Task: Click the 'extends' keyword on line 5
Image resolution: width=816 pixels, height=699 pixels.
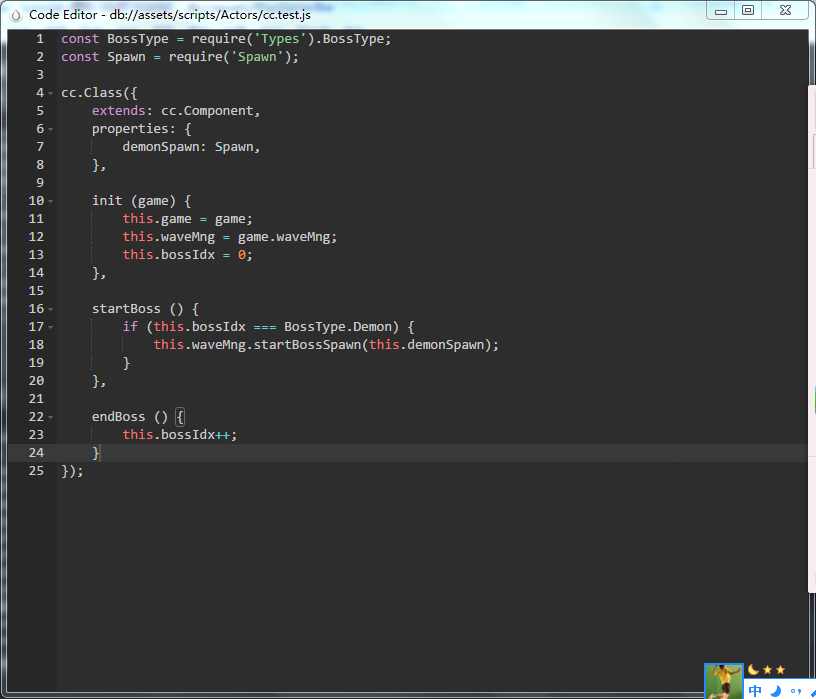Action: point(119,111)
